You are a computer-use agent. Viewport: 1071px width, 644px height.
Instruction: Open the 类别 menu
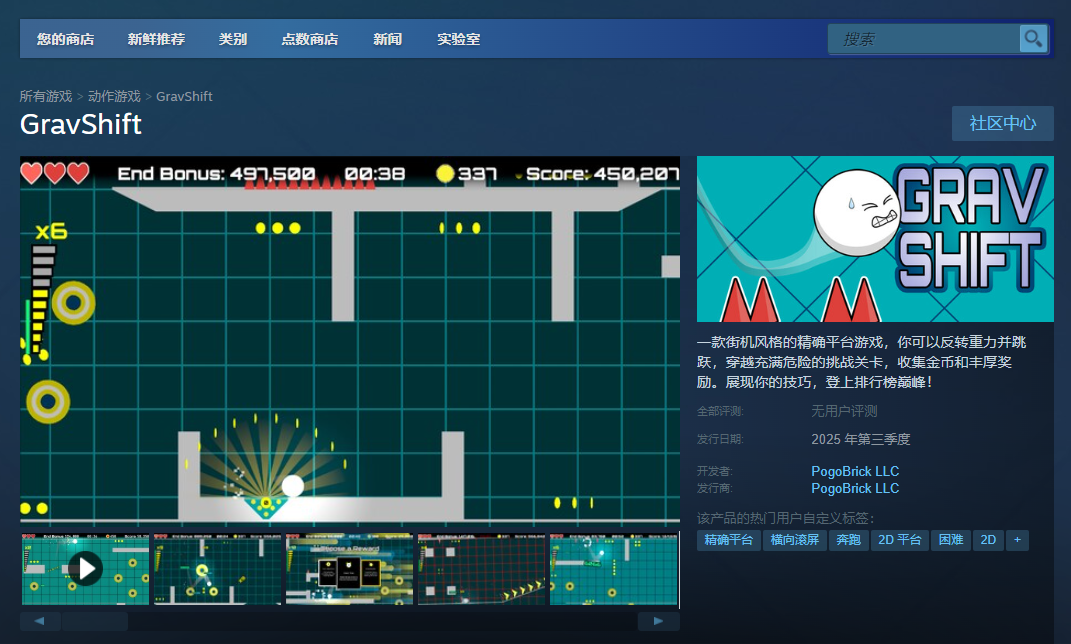click(x=232, y=39)
